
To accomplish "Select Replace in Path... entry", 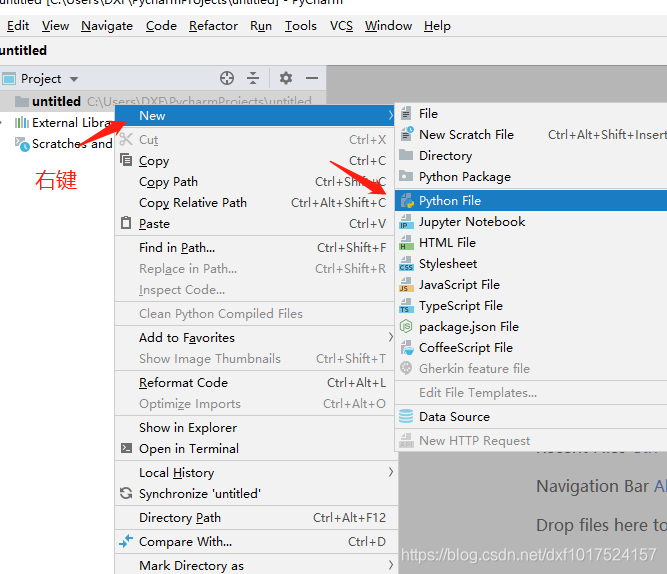I will (x=254, y=268).
